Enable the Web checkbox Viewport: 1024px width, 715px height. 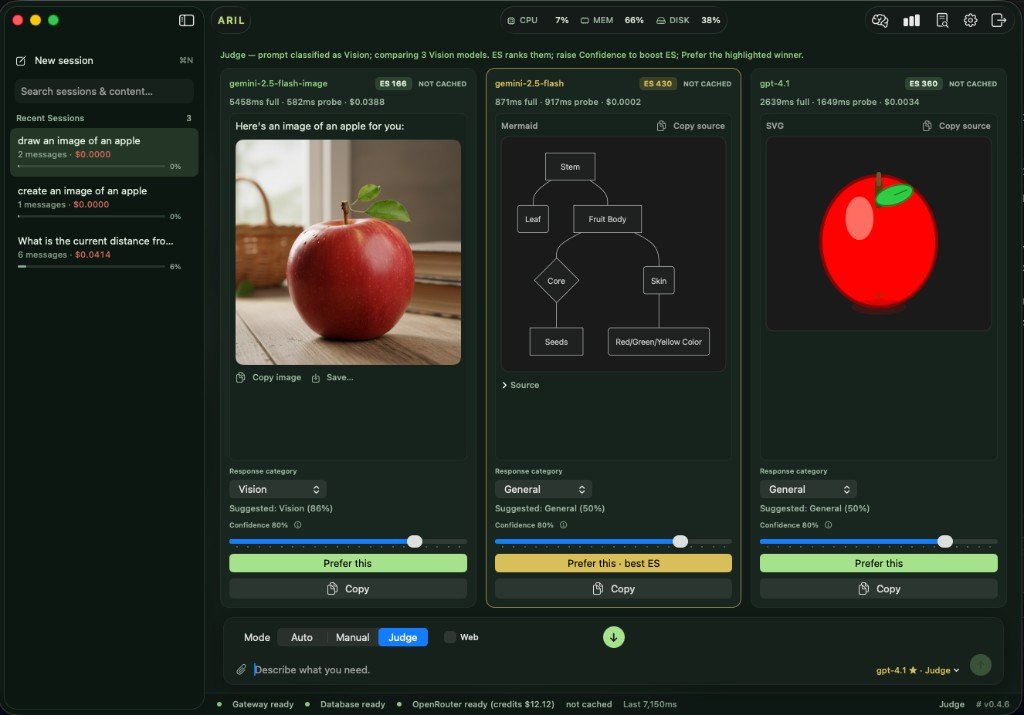pyautogui.click(x=450, y=637)
